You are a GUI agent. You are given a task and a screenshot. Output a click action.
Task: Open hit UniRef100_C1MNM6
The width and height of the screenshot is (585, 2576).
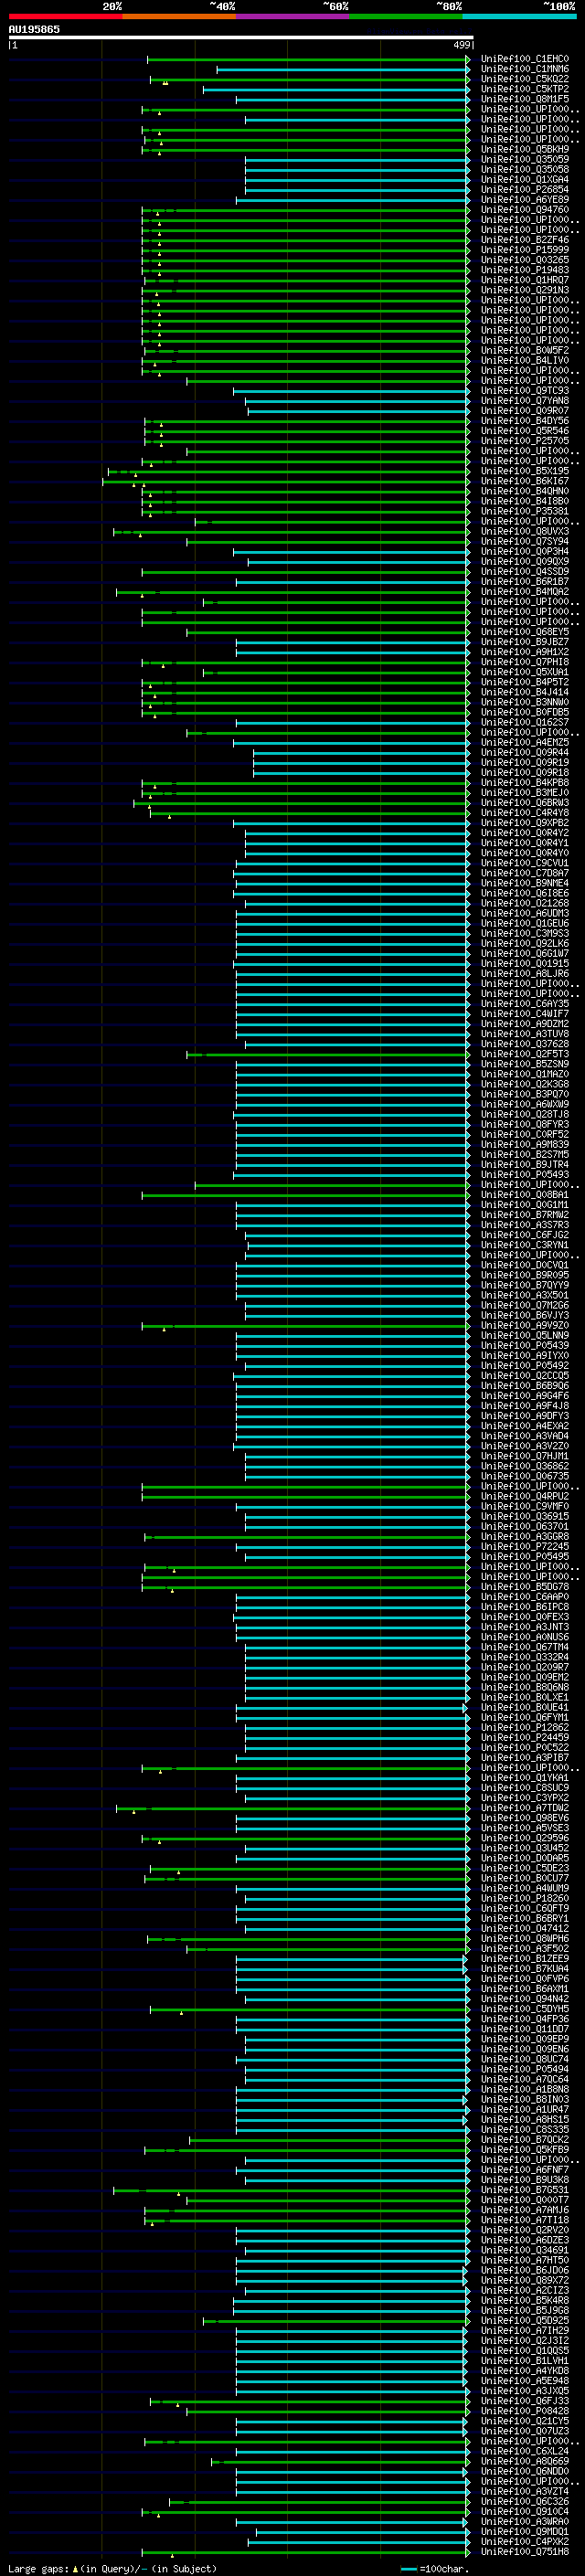524,70
